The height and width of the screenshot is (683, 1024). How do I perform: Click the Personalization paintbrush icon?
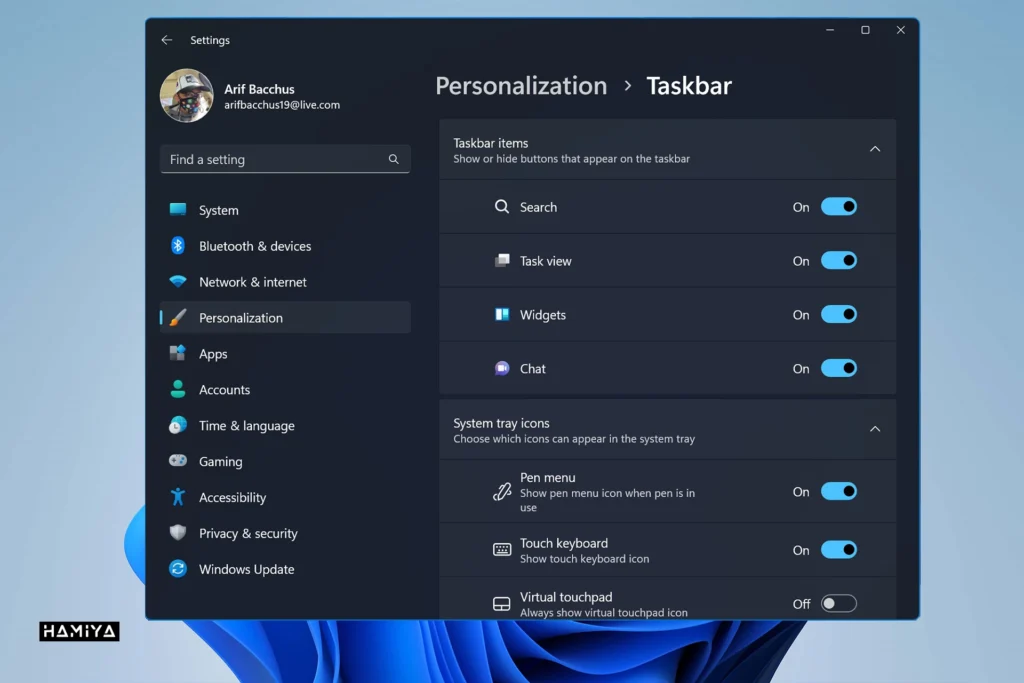pos(178,317)
